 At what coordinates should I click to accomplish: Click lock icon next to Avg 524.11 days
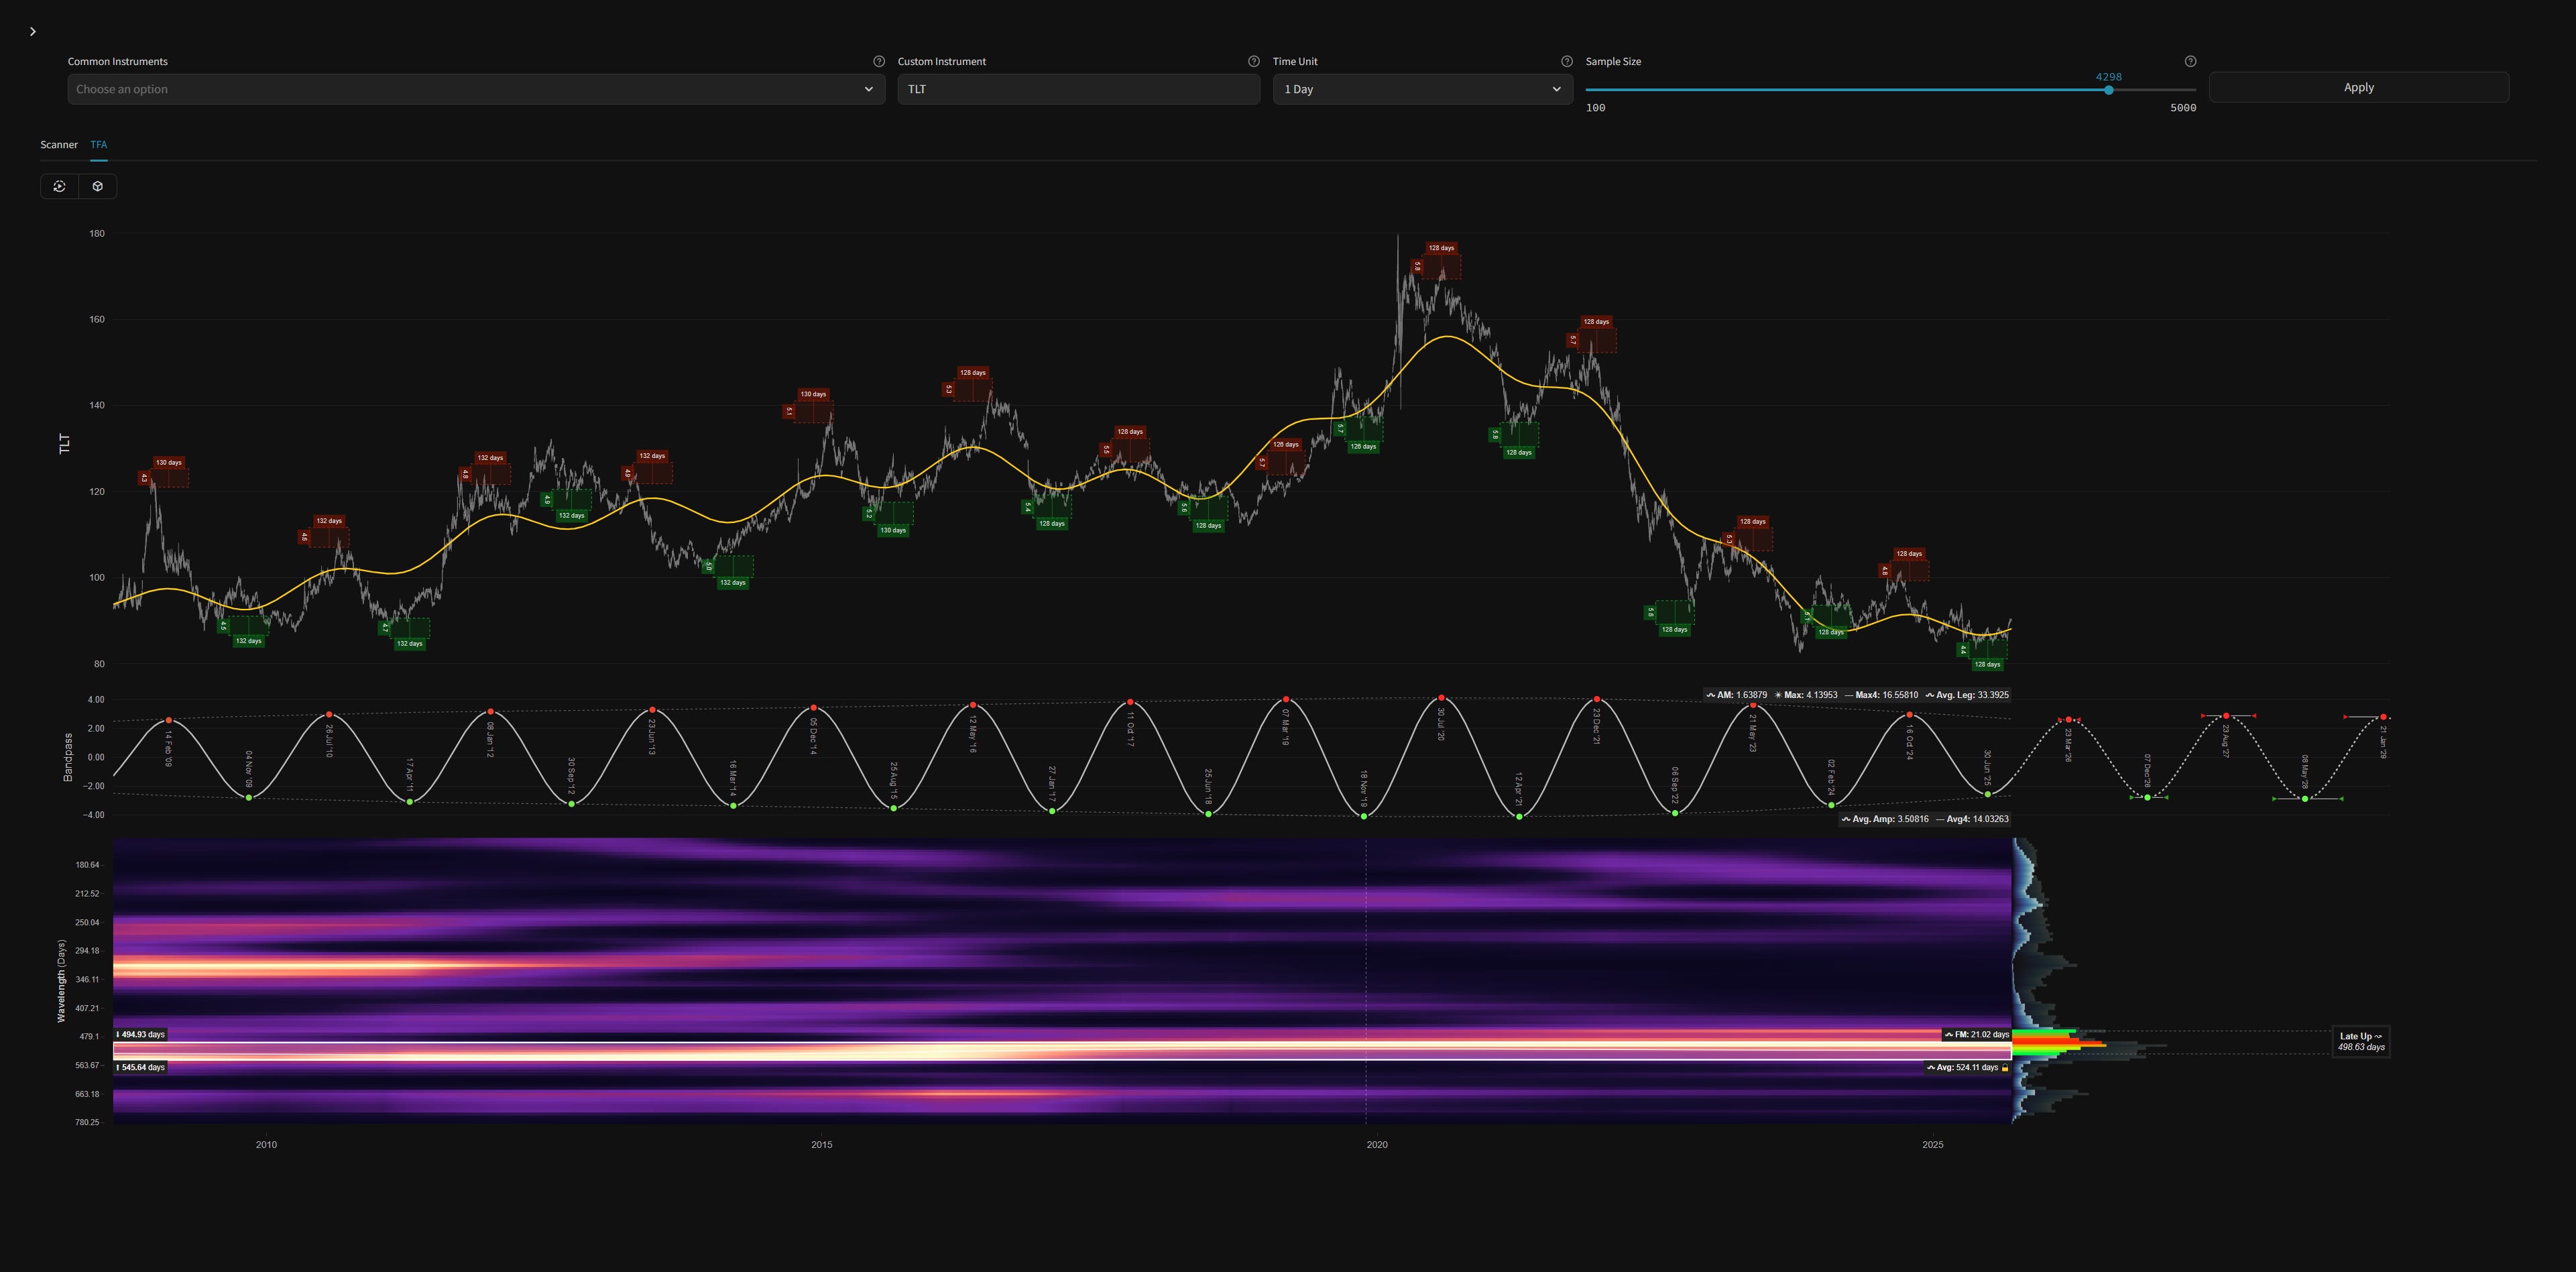pos(2005,1068)
